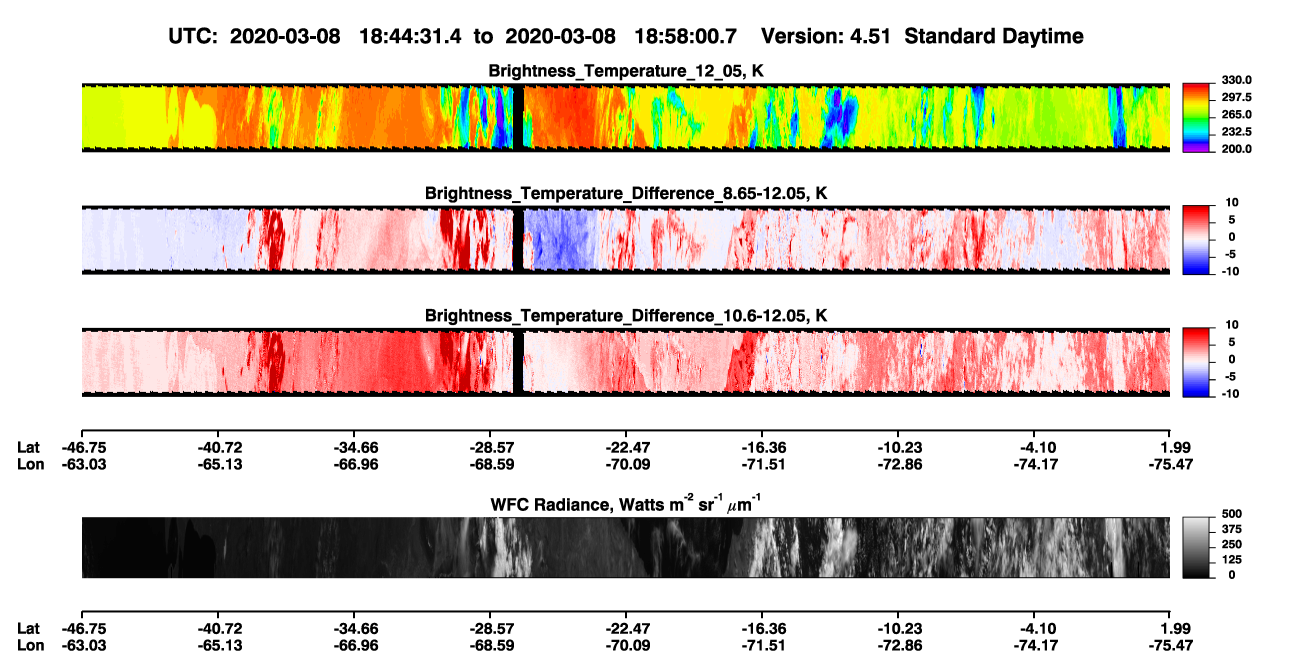Click the WFC Radiance panel title
Image resolution: width=1300 pixels, height=667 pixels.
pyautogui.click(x=626, y=505)
